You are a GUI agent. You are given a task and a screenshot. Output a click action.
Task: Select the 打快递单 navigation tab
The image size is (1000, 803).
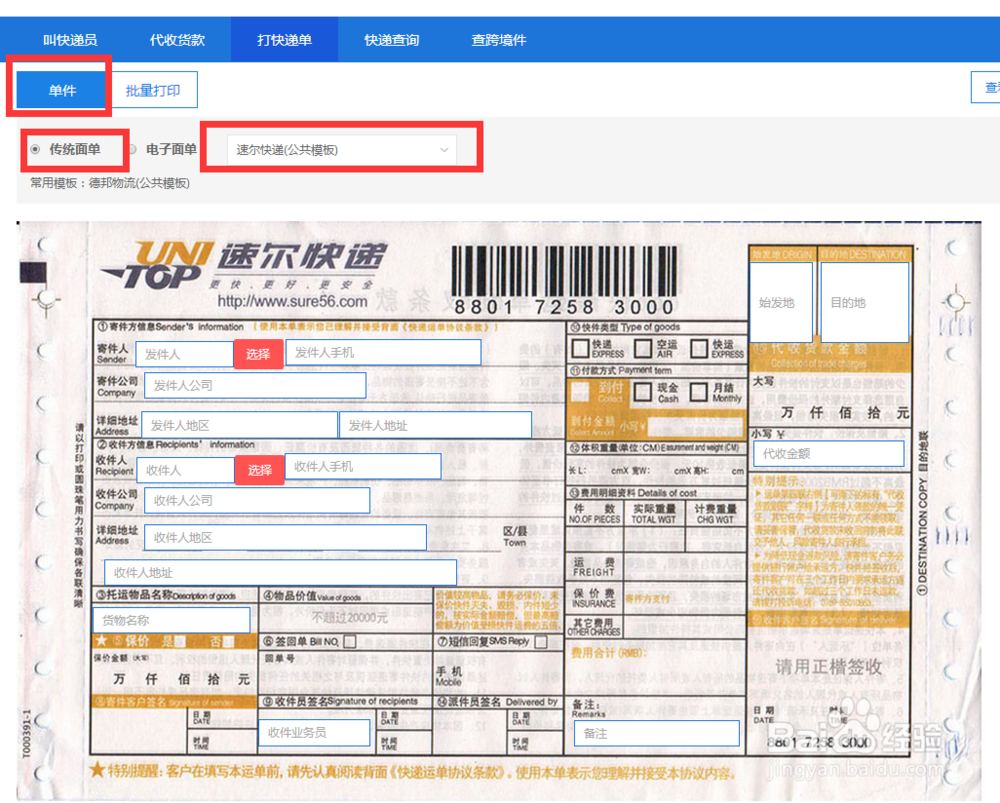[285, 38]
